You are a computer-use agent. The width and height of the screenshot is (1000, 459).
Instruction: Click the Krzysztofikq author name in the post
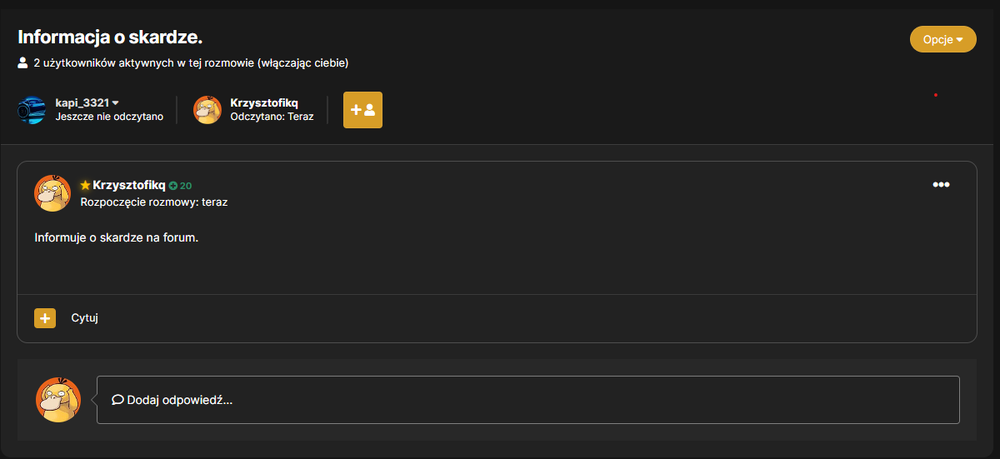tap(129, 186)
